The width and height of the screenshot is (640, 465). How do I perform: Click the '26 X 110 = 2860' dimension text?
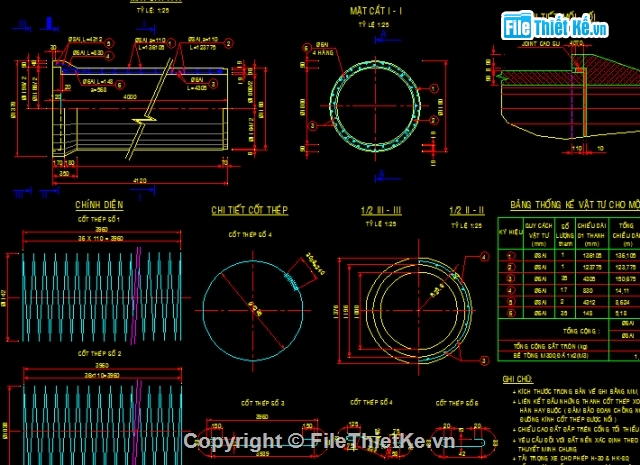click(100, 238)
